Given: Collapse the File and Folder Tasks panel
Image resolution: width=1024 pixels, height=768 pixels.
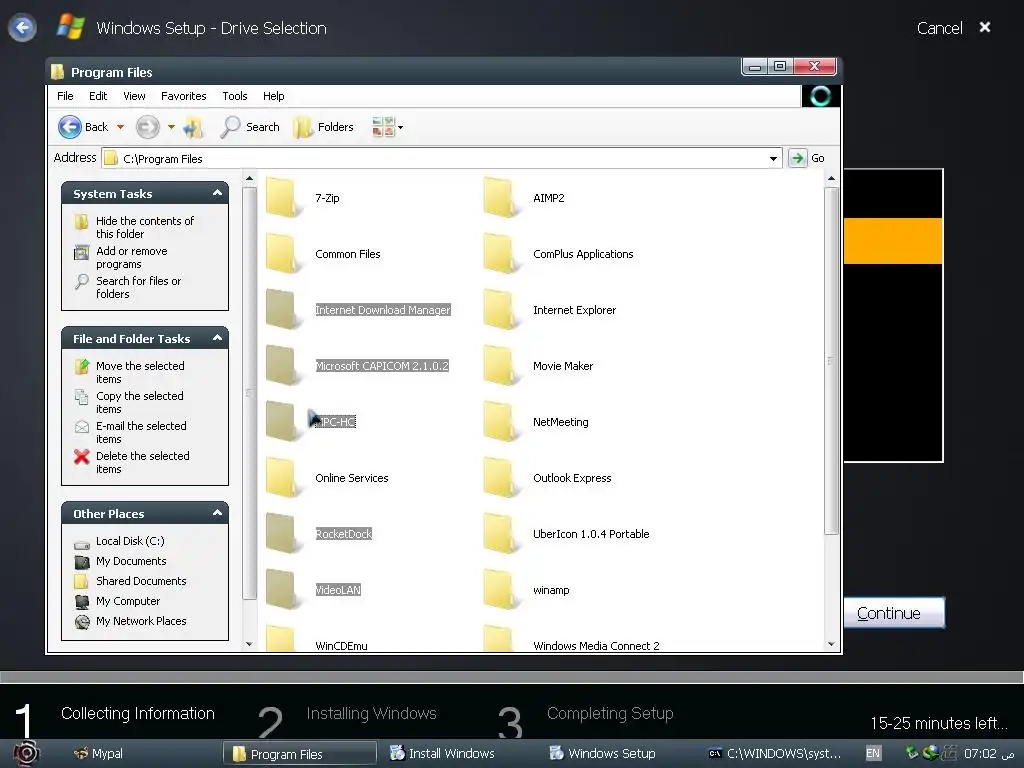Looking at the screenshot, I should [217, 338].
